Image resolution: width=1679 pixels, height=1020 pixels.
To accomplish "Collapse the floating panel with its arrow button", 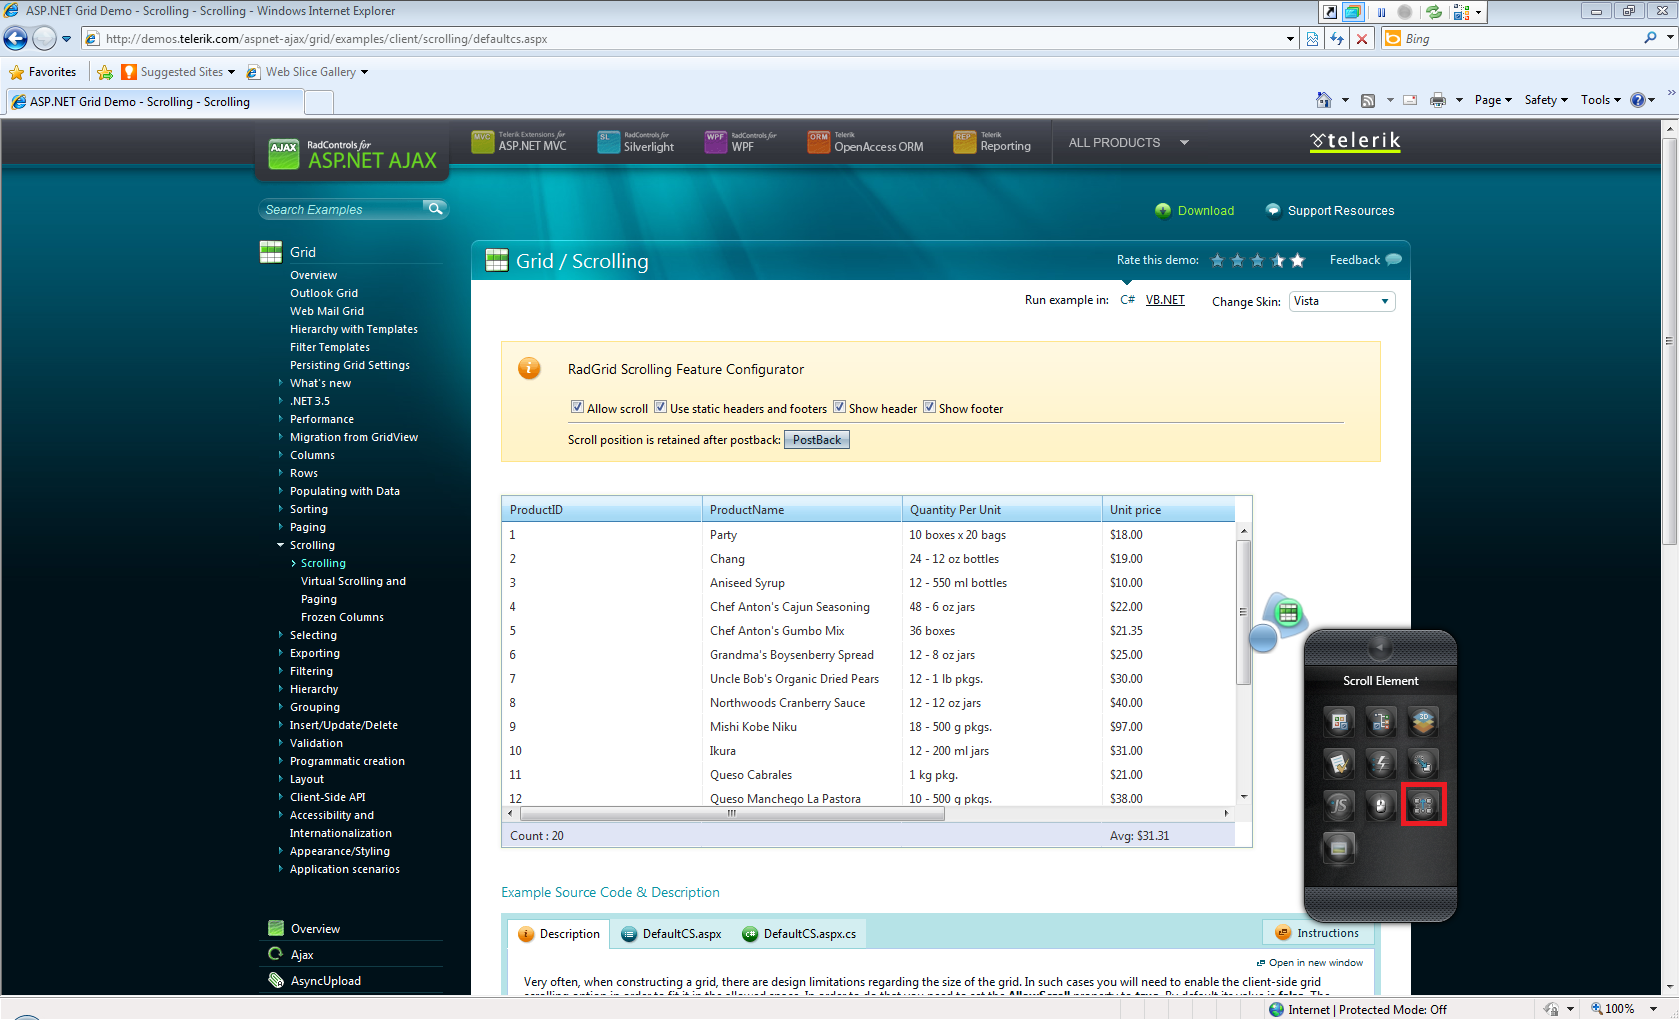I will (x=1380, y=647).
